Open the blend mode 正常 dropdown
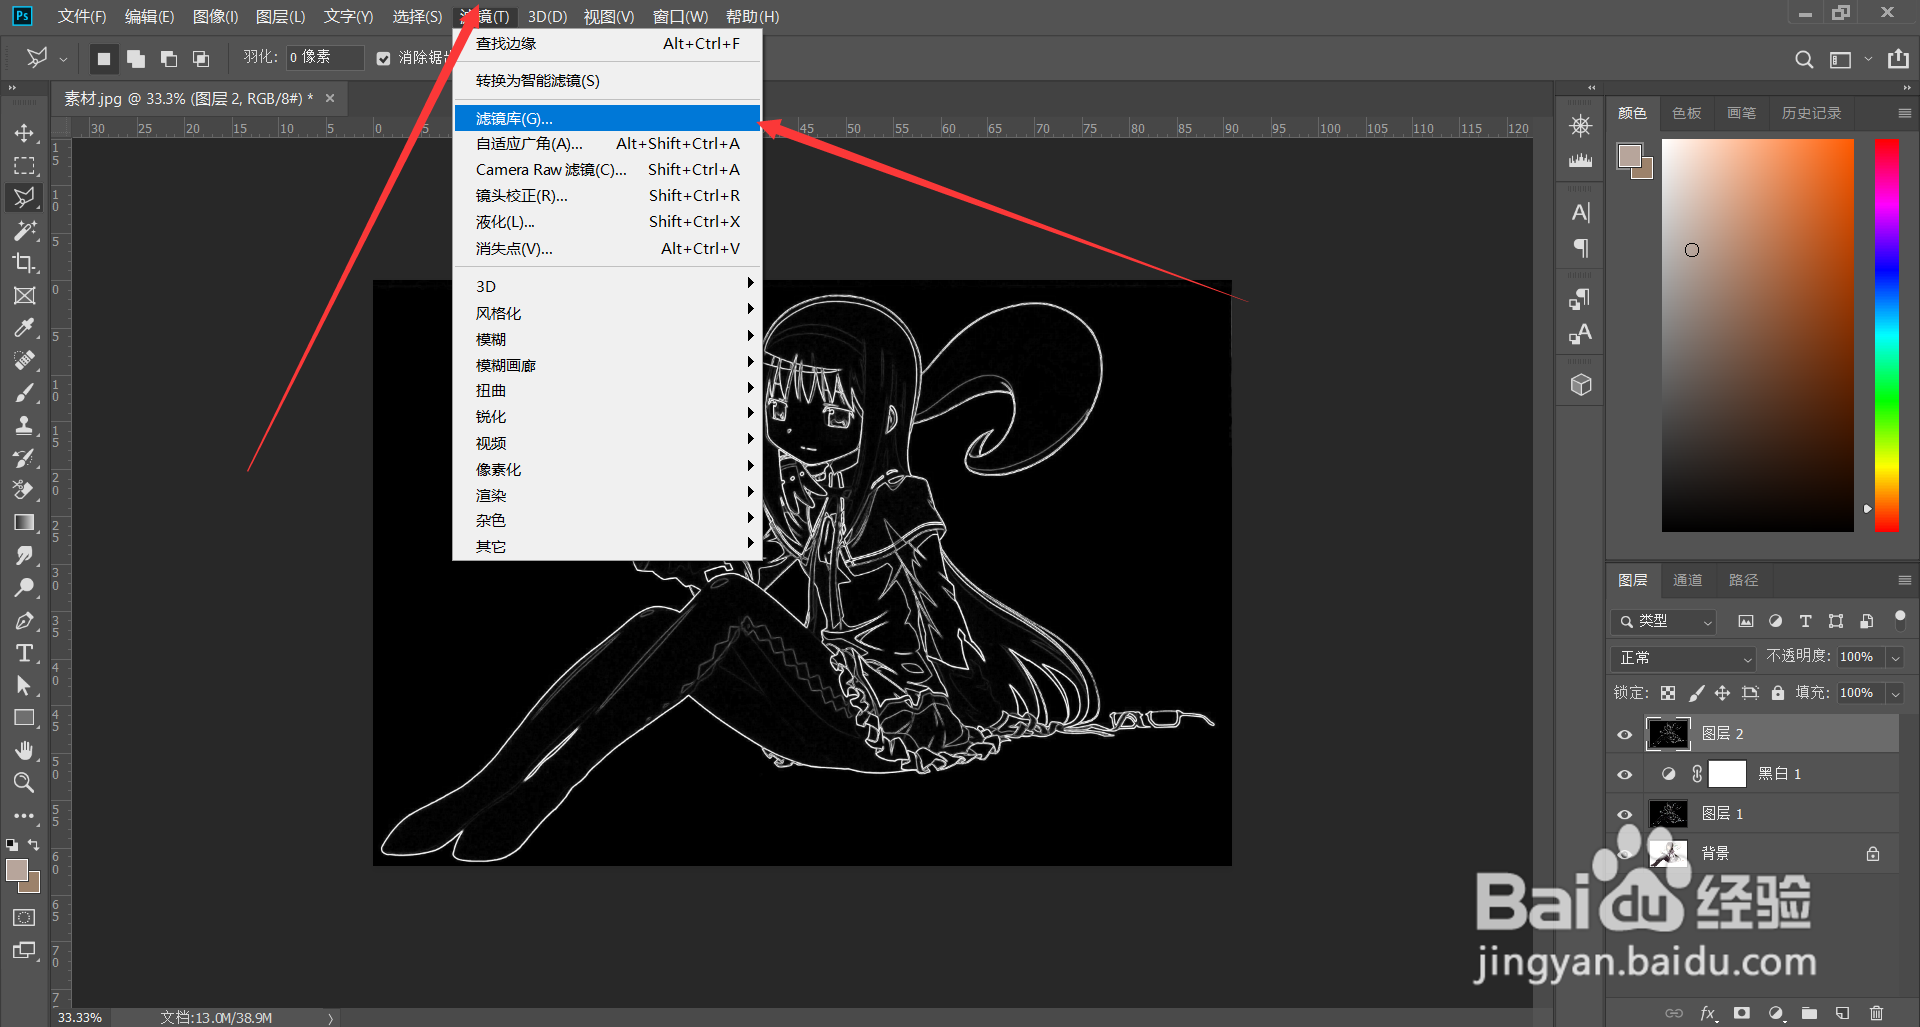Image resolution: width=1920 pixels, height=1027 pixels. pos(1685,658)
